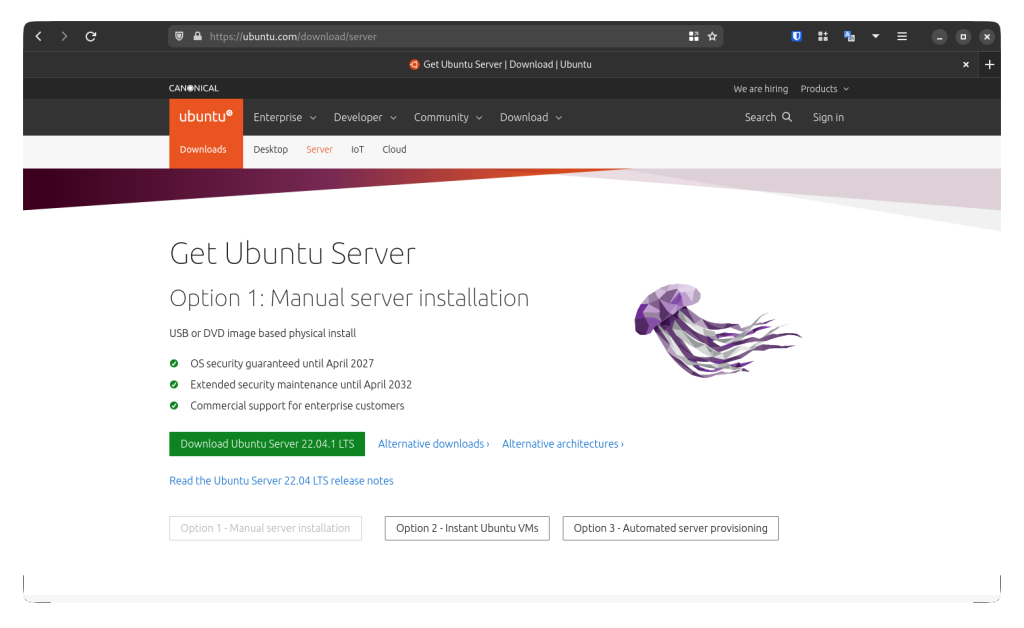
Task: Click the Canonical logo
Action: click(x=194, y=88)
